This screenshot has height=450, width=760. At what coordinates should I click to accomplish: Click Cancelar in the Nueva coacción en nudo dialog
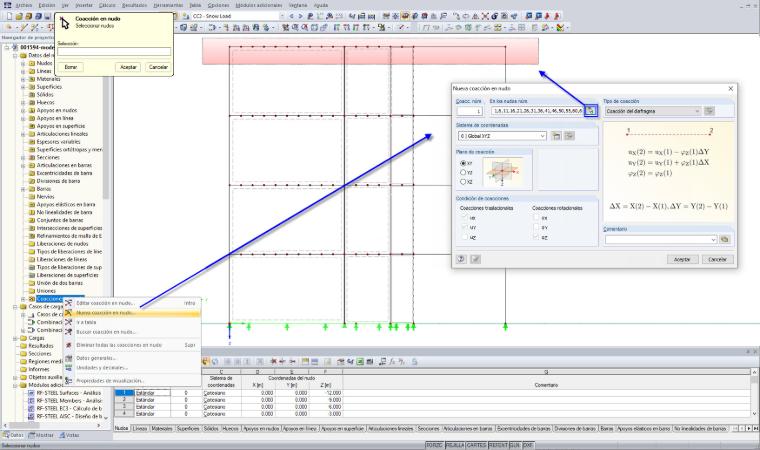[718, 259]
